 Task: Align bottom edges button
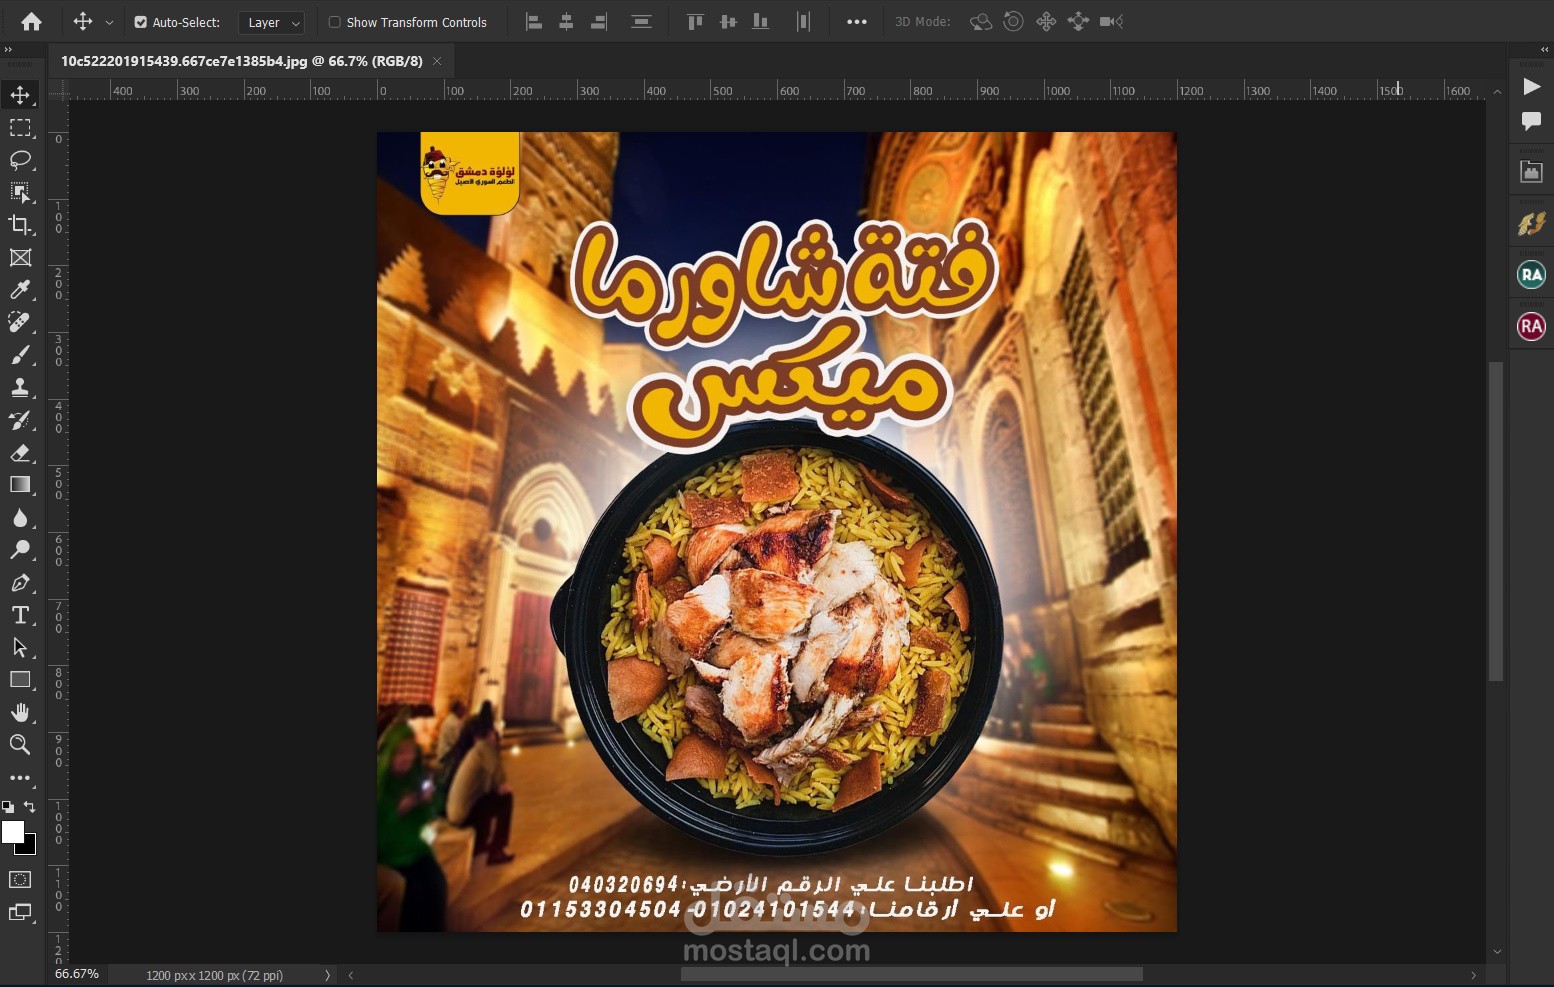click(761, 21)
